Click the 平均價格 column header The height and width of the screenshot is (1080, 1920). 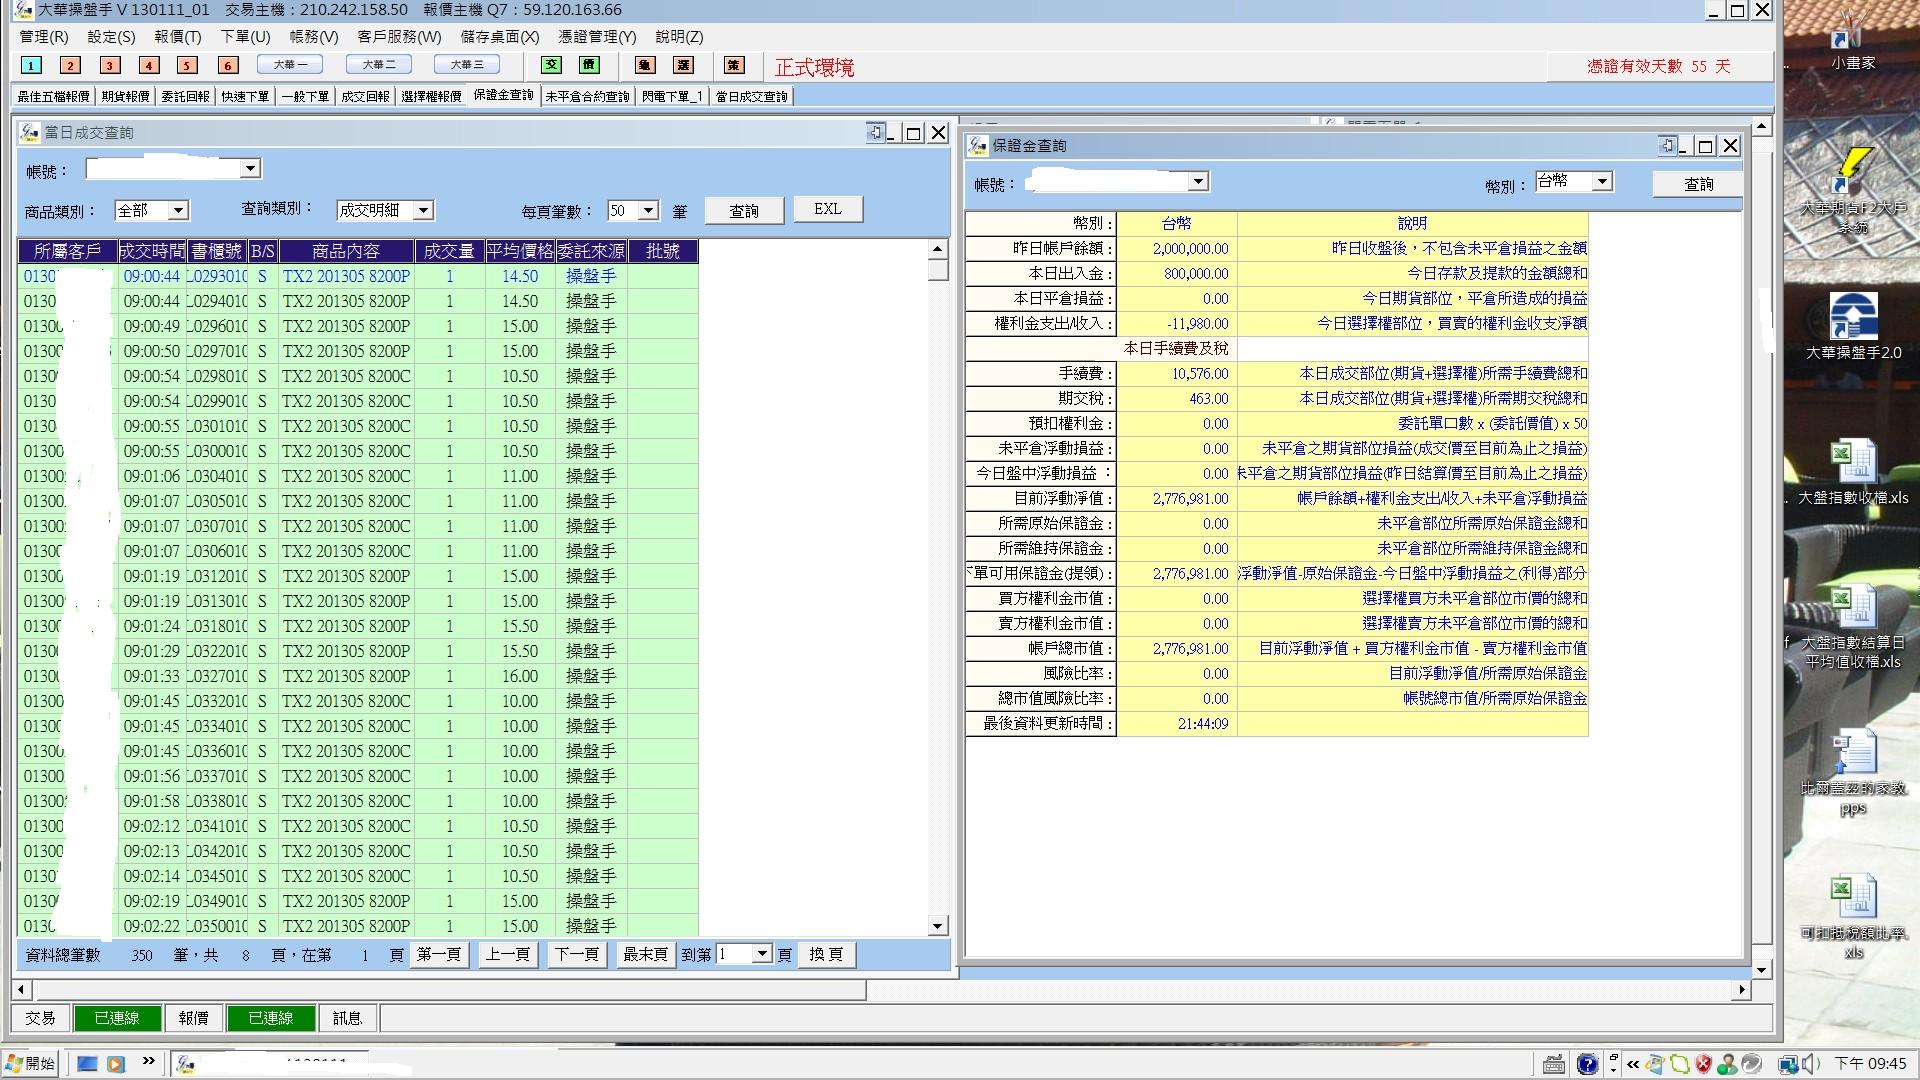point(520,251)
